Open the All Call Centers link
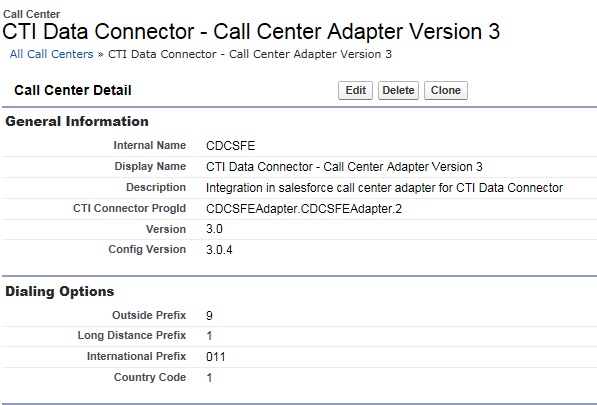 [x=51, y=54]
